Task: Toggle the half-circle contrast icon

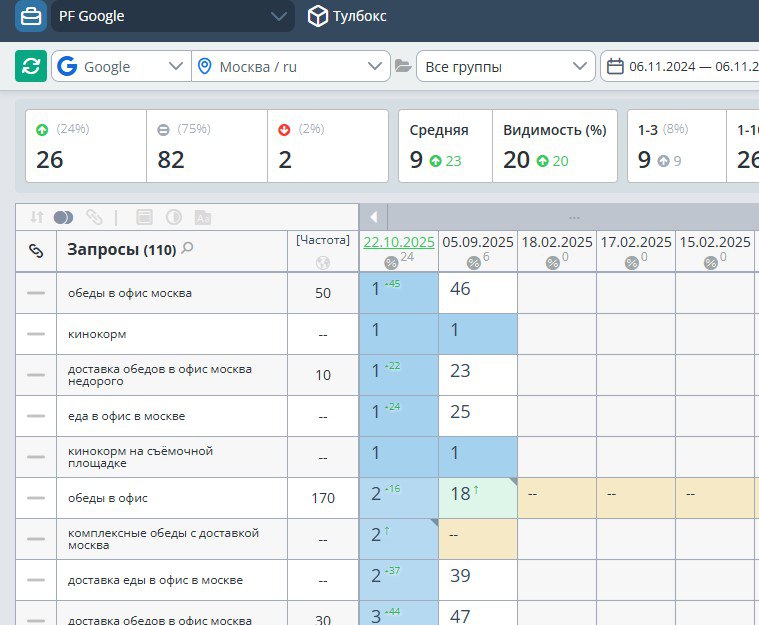Action: pos(173,217)
